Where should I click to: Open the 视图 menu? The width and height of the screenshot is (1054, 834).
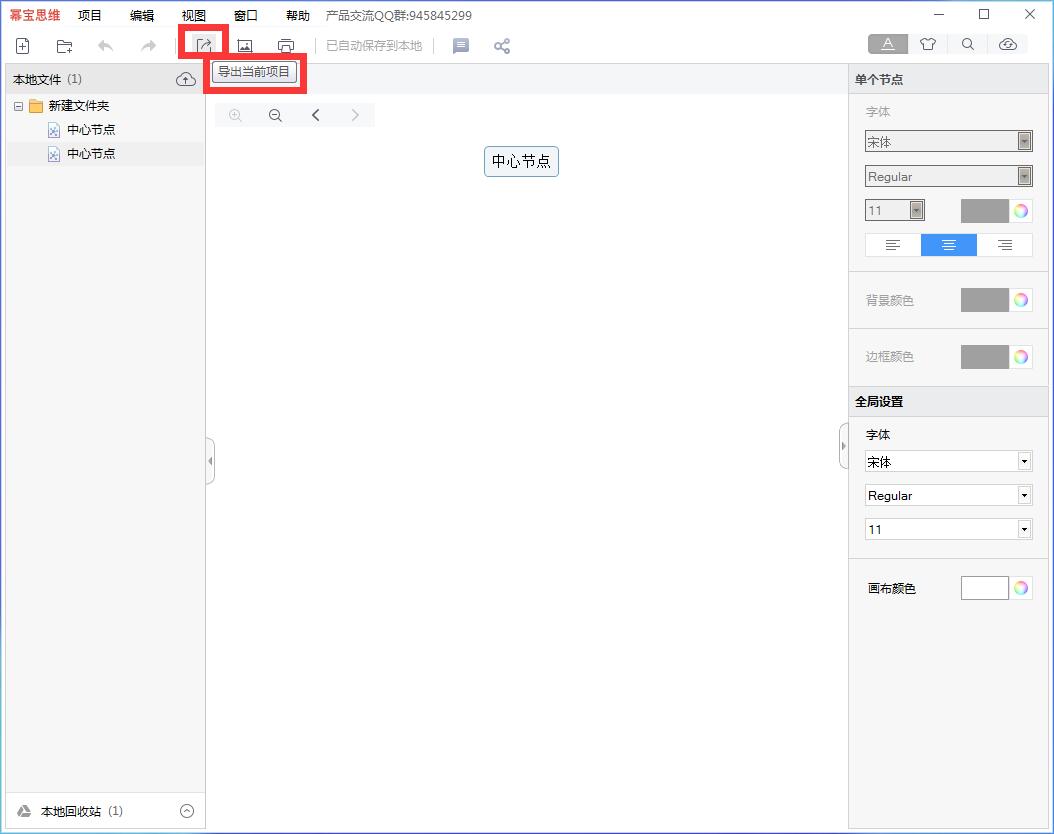(x=194, y=16)
